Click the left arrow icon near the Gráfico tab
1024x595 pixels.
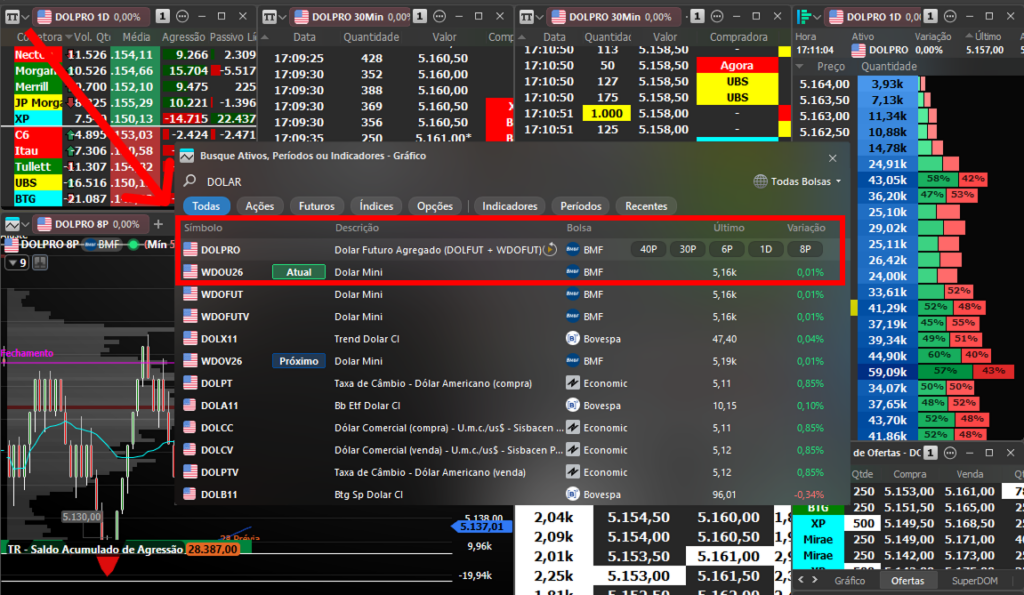pos(801,580)
